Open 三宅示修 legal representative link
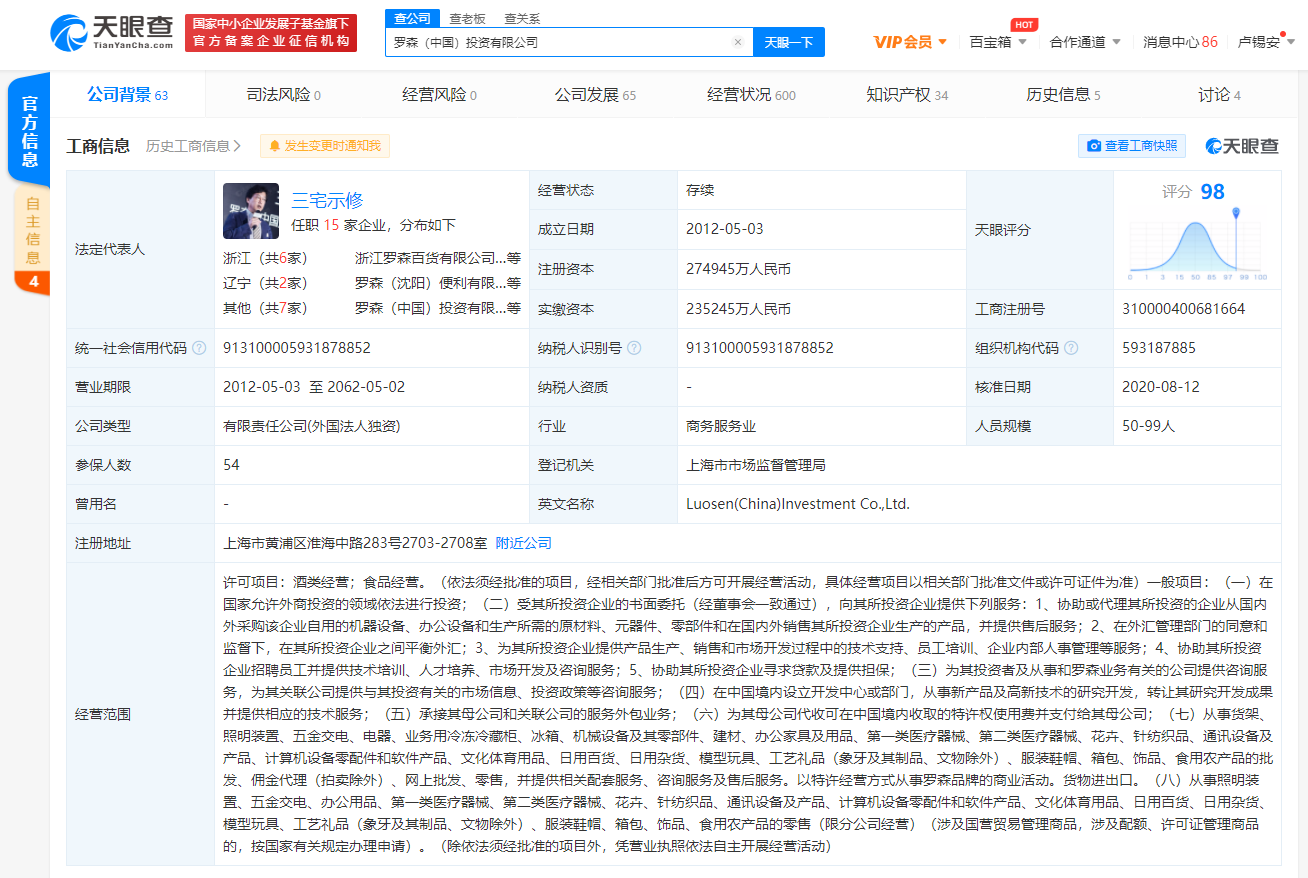 327,200
